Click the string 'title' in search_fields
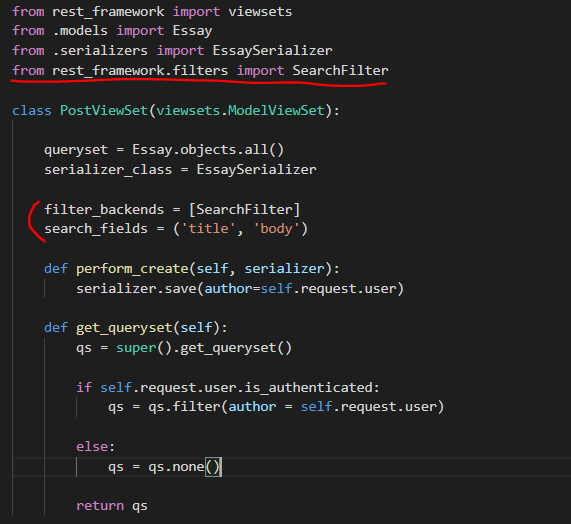 (208, 229)
